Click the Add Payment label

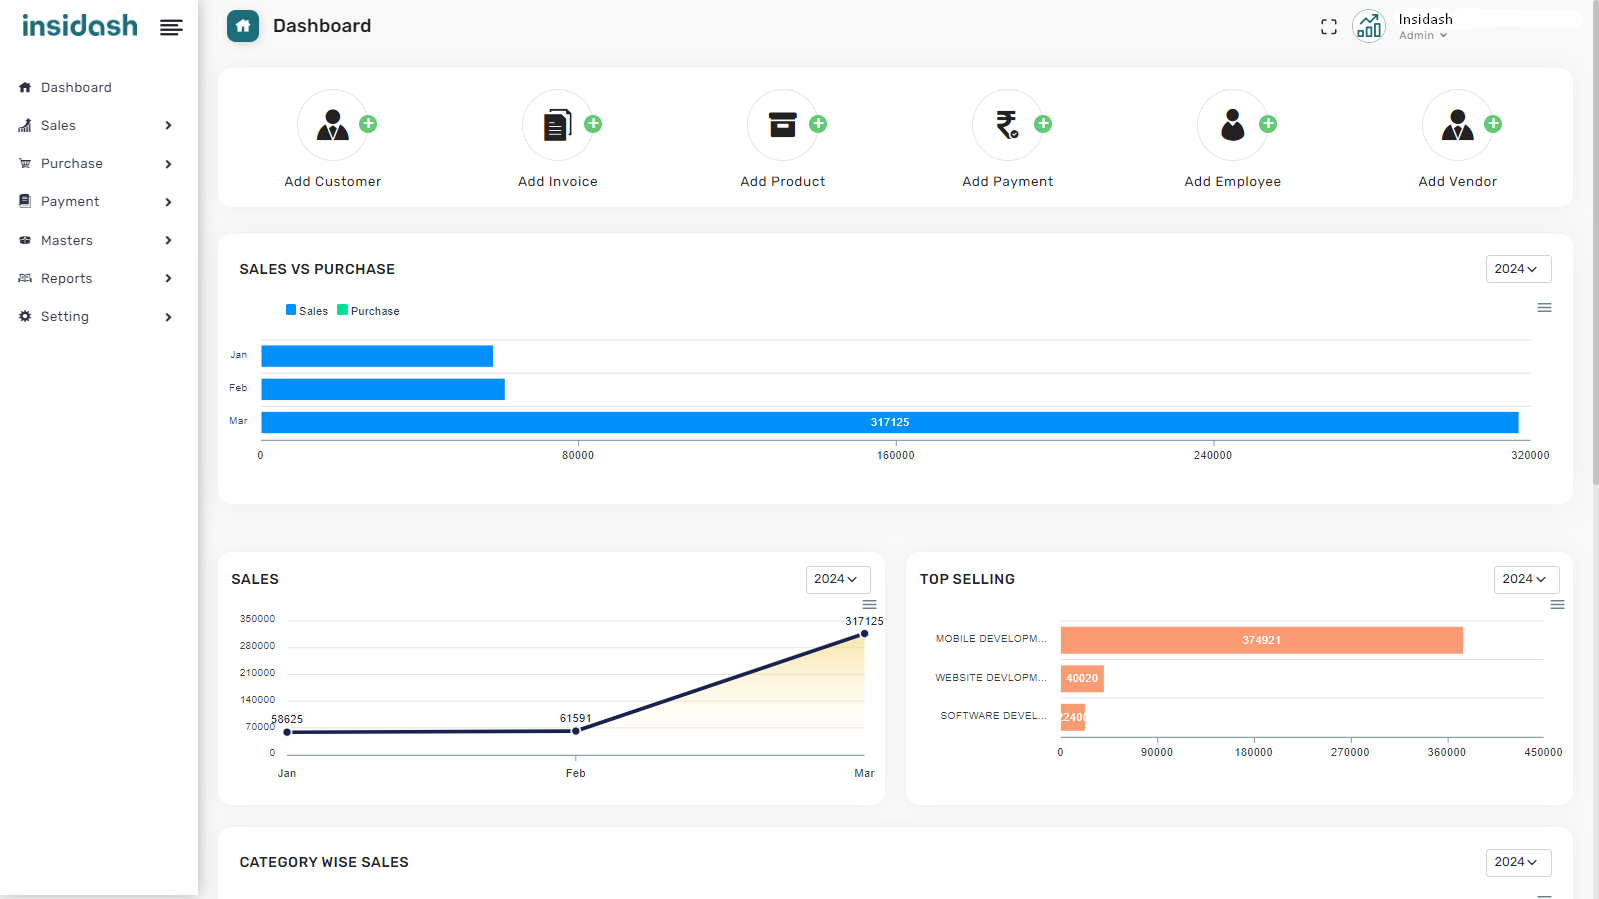point(1008,182)
